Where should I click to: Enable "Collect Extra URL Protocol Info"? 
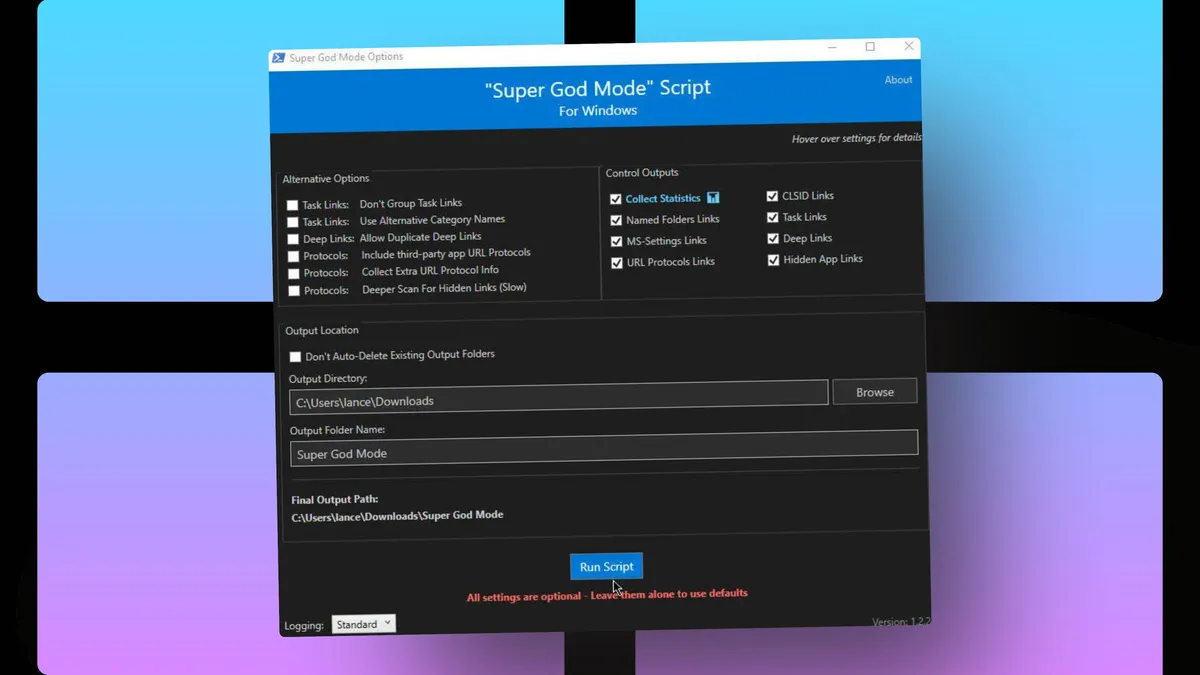[x=292, y=273]
